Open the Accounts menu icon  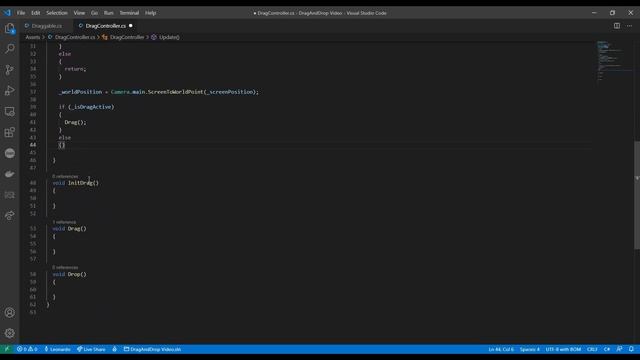[10, 313]
